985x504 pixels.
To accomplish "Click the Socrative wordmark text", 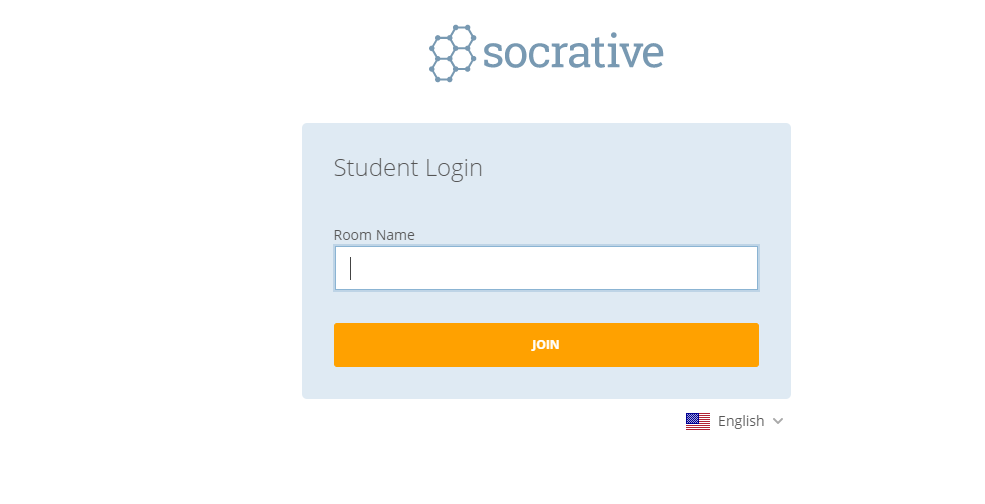I will (573, 53).
